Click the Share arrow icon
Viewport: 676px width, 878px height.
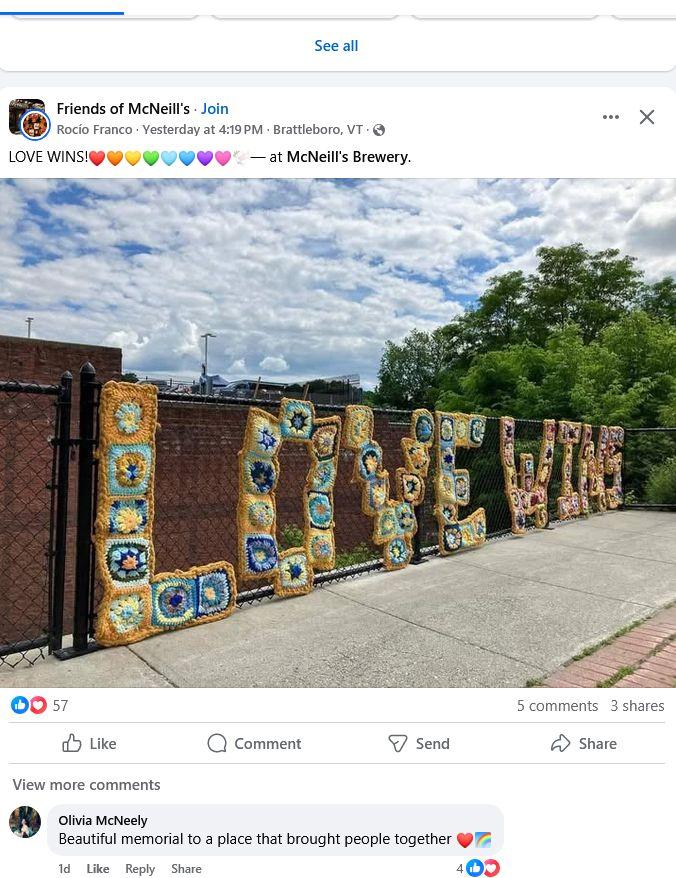tap(560, 743)
